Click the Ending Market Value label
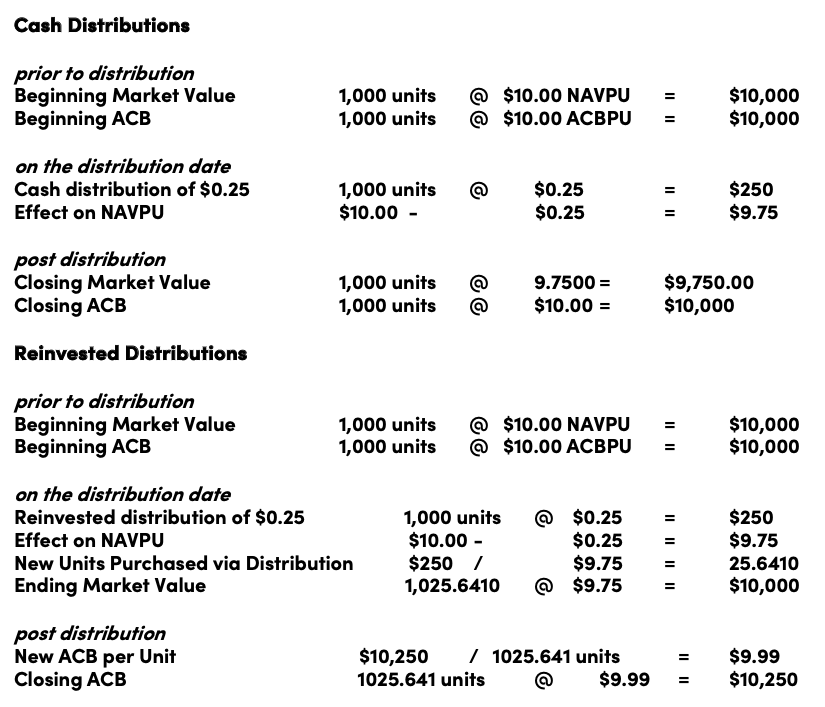Viewport: 825px width, 707px height. 110,586
